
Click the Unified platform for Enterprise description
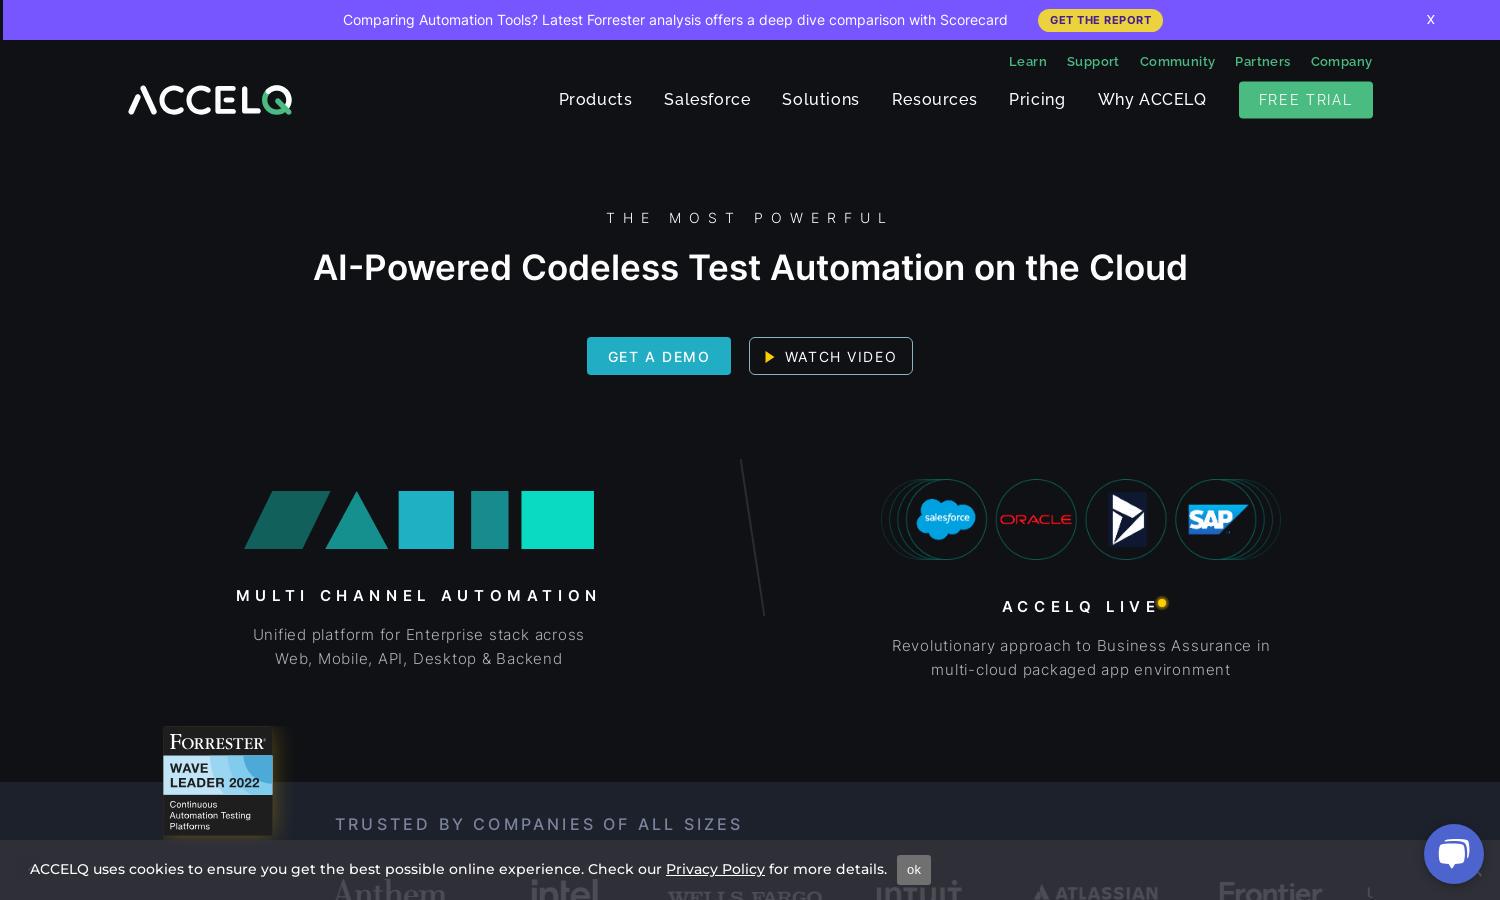[x=418, y=646]
